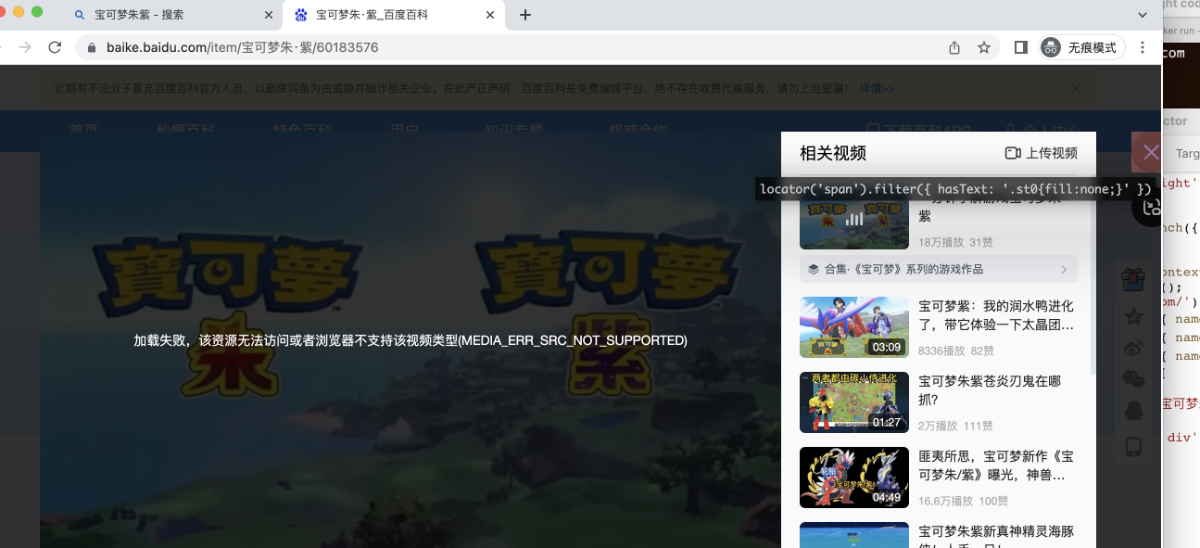1200x548 pixels.
Task: Toggle the browser side panel
Action: tap(1021, 47)
